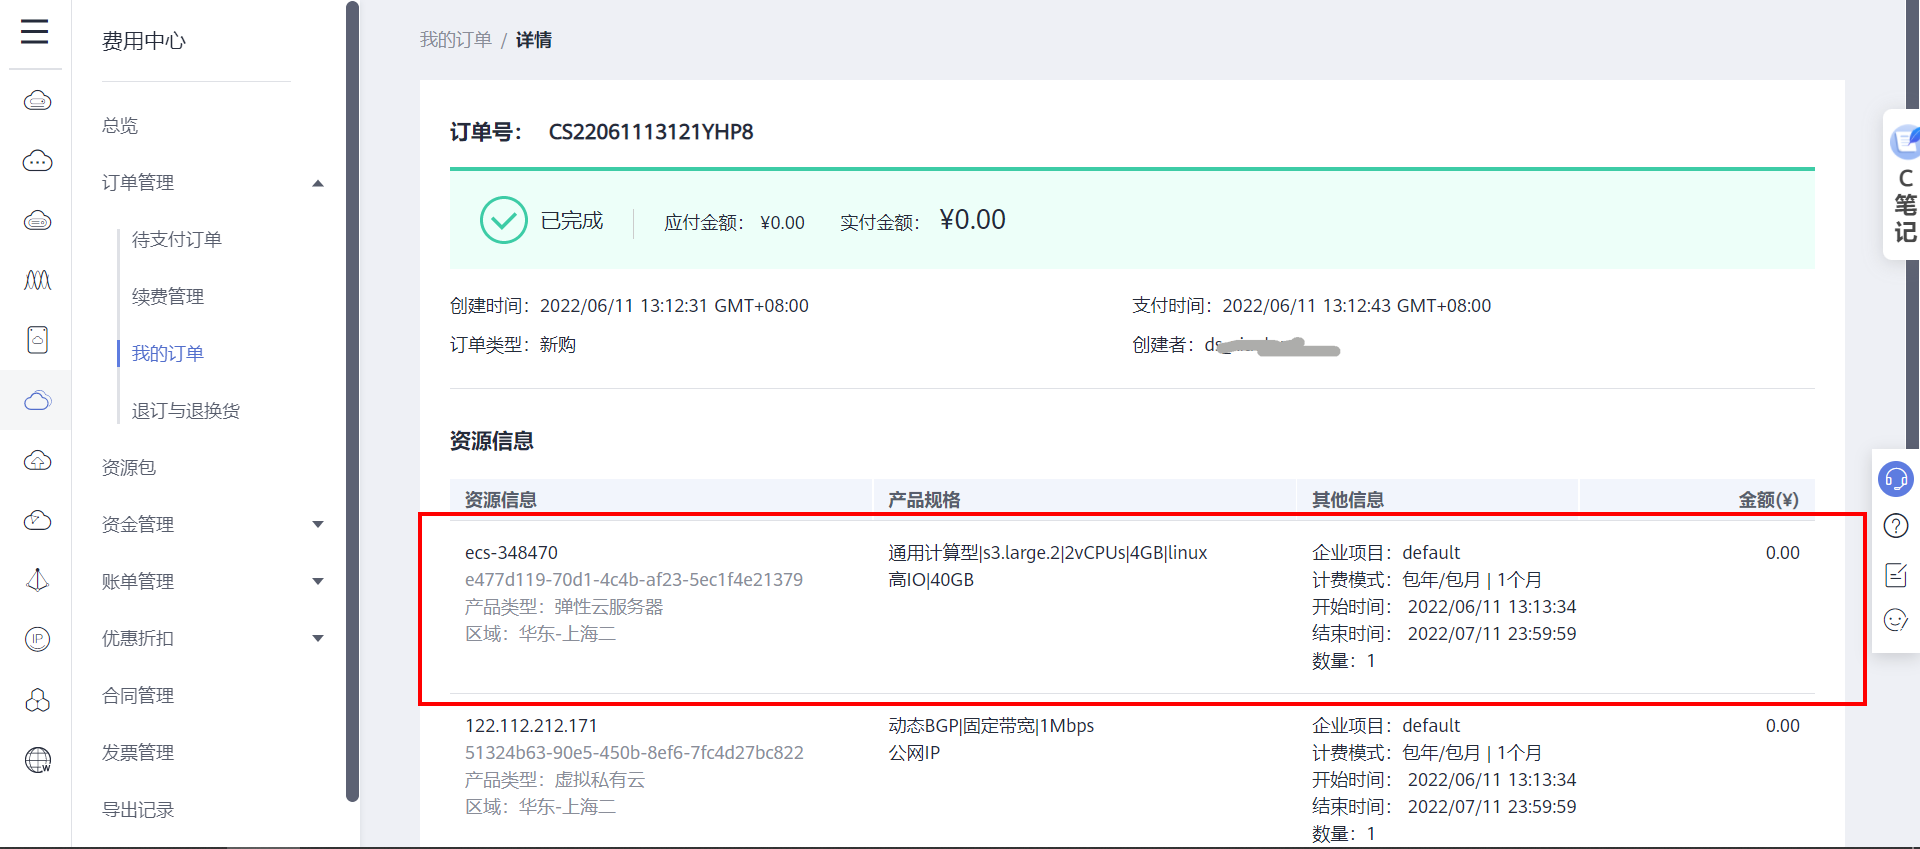Screen dimensions: 1920x849
Task: Click the smiley satisfaction survey icon
Action: (x=1896, y=620)
